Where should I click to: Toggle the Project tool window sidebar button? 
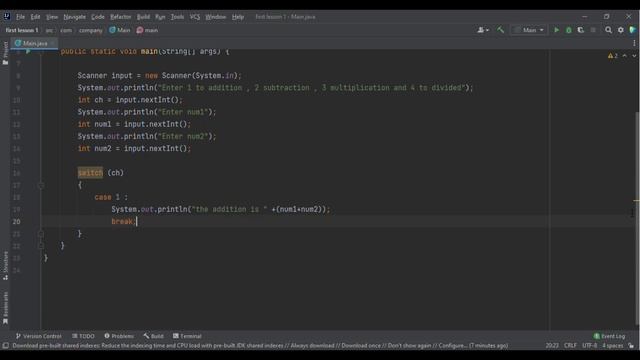[x=5, y=53]
